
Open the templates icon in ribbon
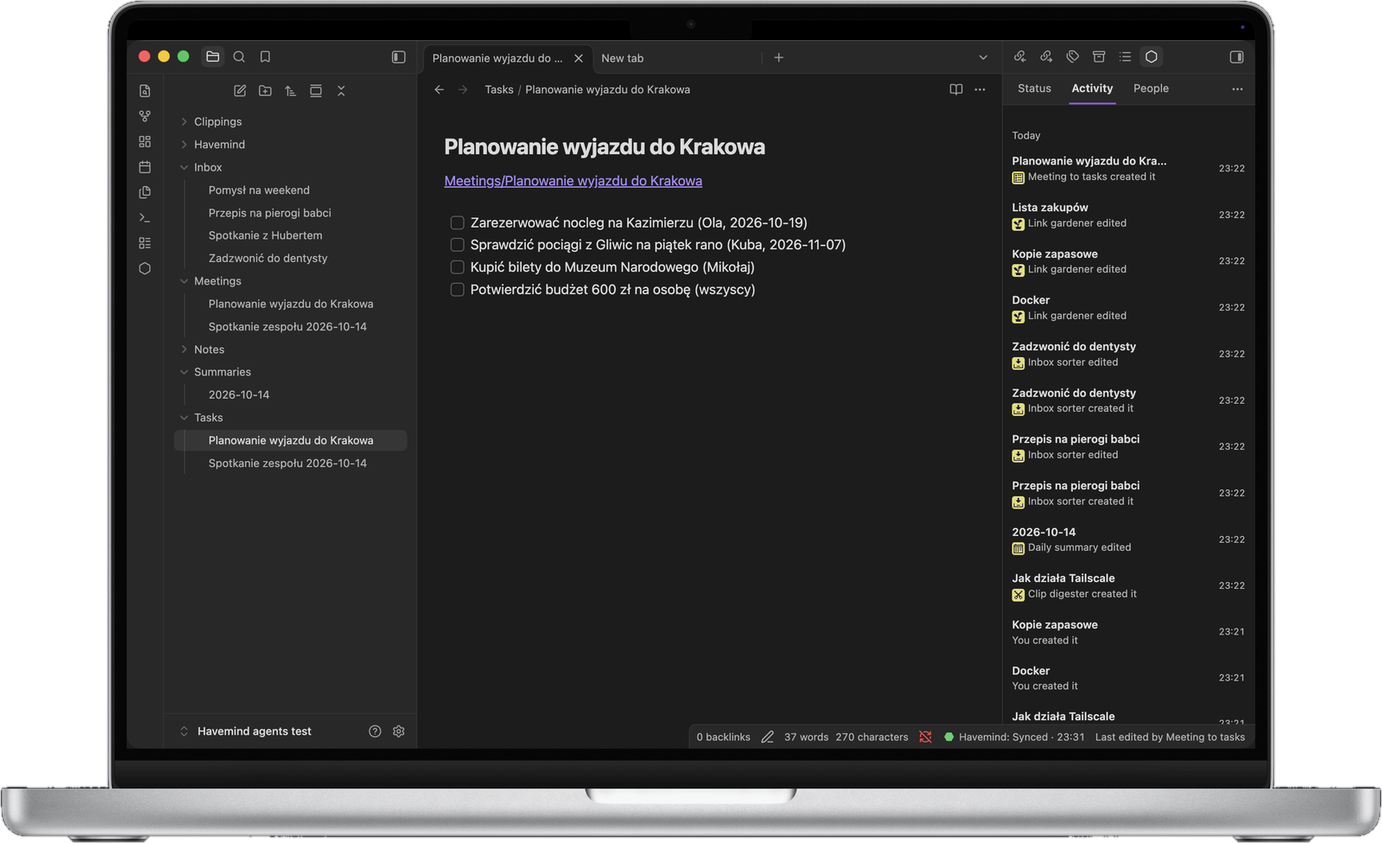145,192
